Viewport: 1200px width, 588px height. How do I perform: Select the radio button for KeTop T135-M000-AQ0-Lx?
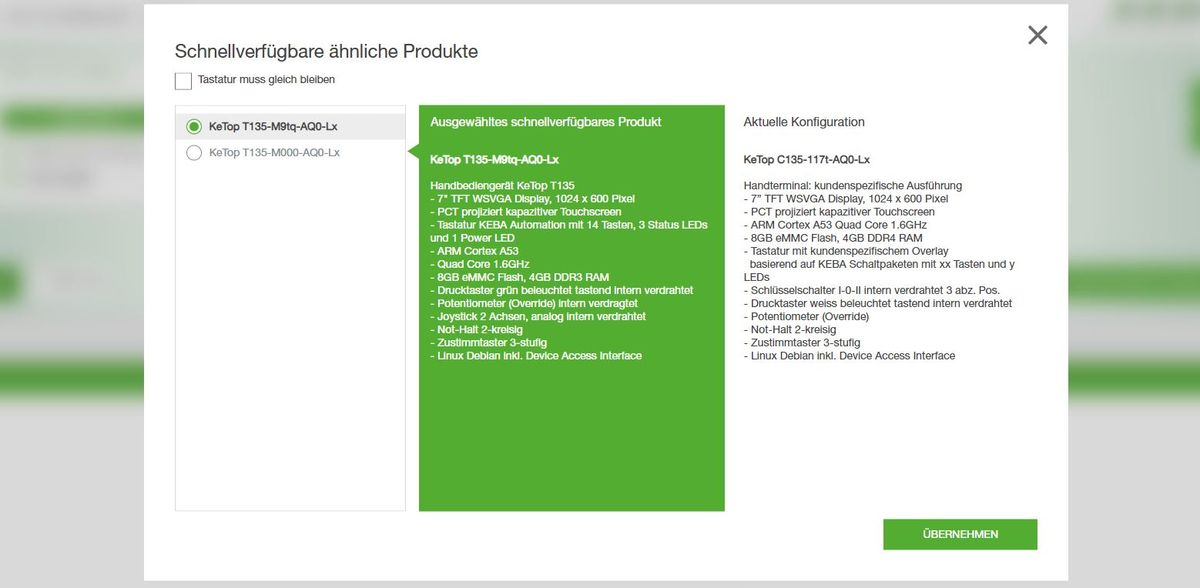point(194,154)
